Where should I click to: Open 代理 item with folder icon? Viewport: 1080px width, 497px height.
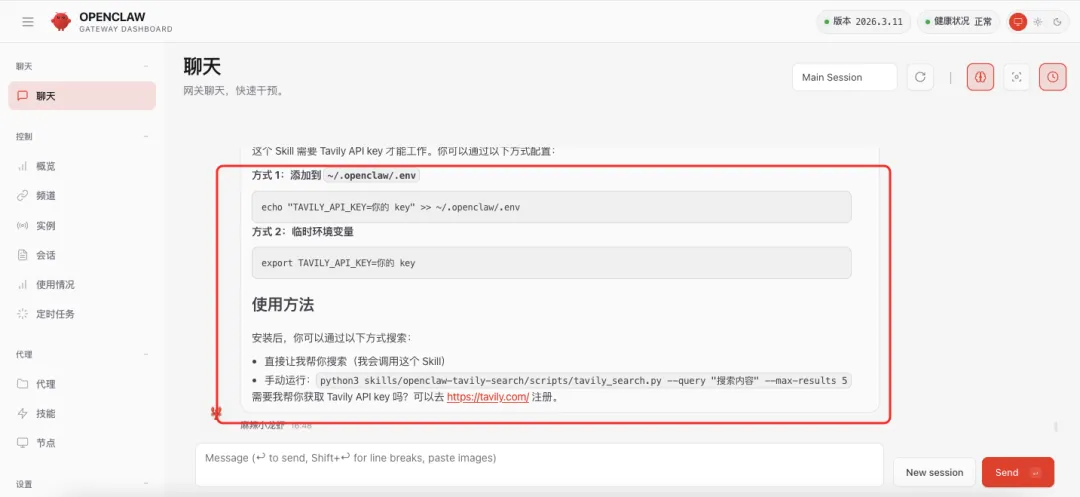(x=82, y=384)
